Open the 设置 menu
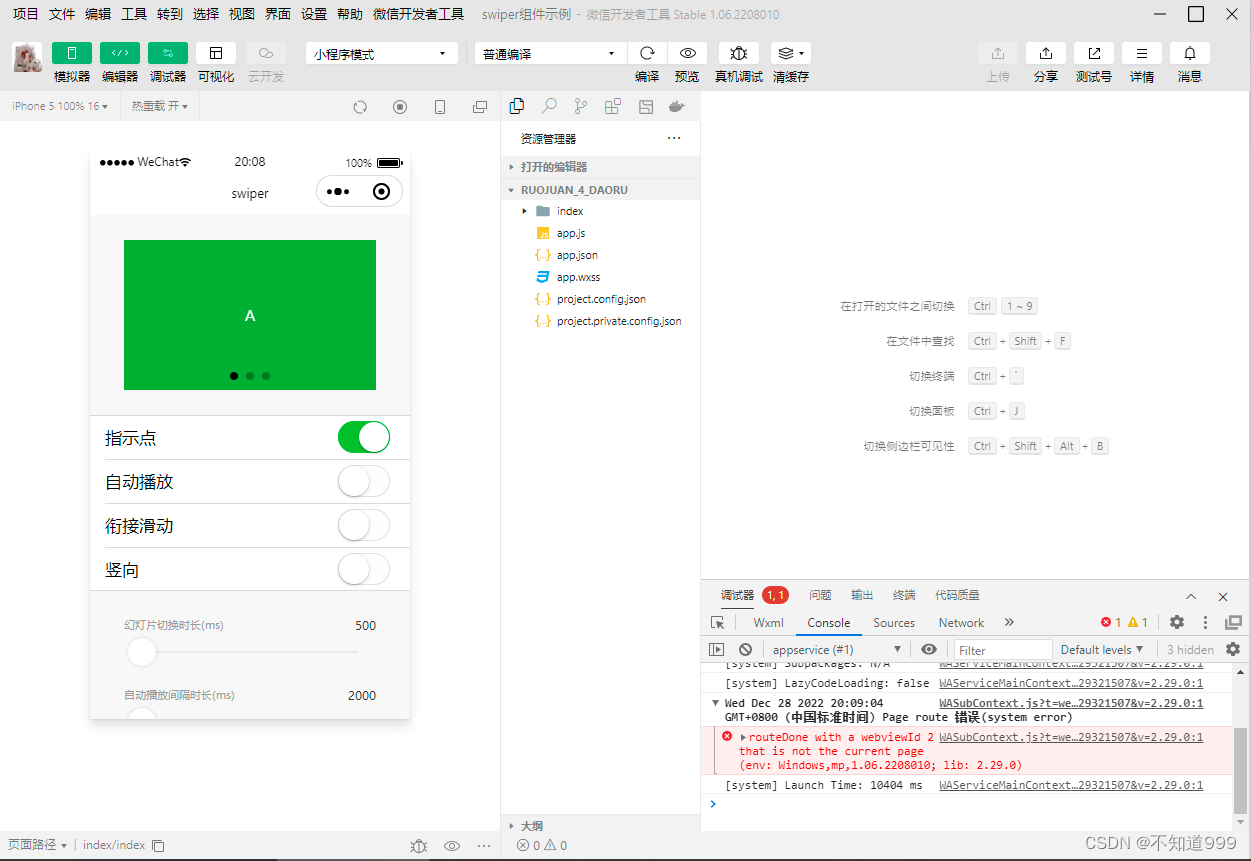The image size is (1251, 861). coord(314,14)
